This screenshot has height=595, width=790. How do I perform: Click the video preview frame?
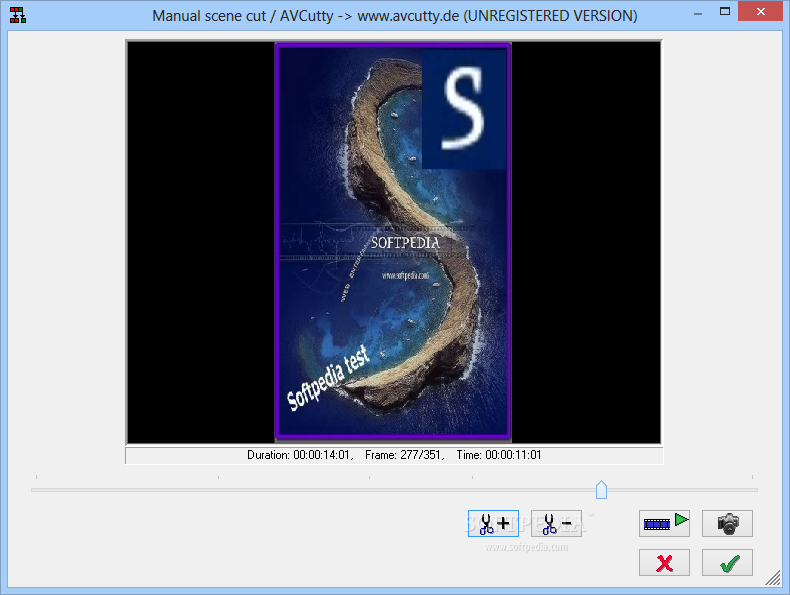[393, 242]
